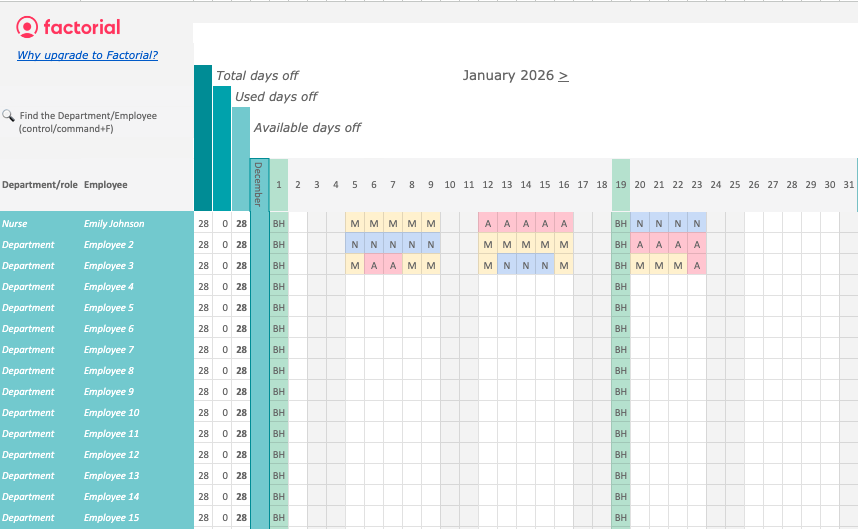Select the Find Department/Employee hint text
The image size is (858, 529).
[88, 122]
